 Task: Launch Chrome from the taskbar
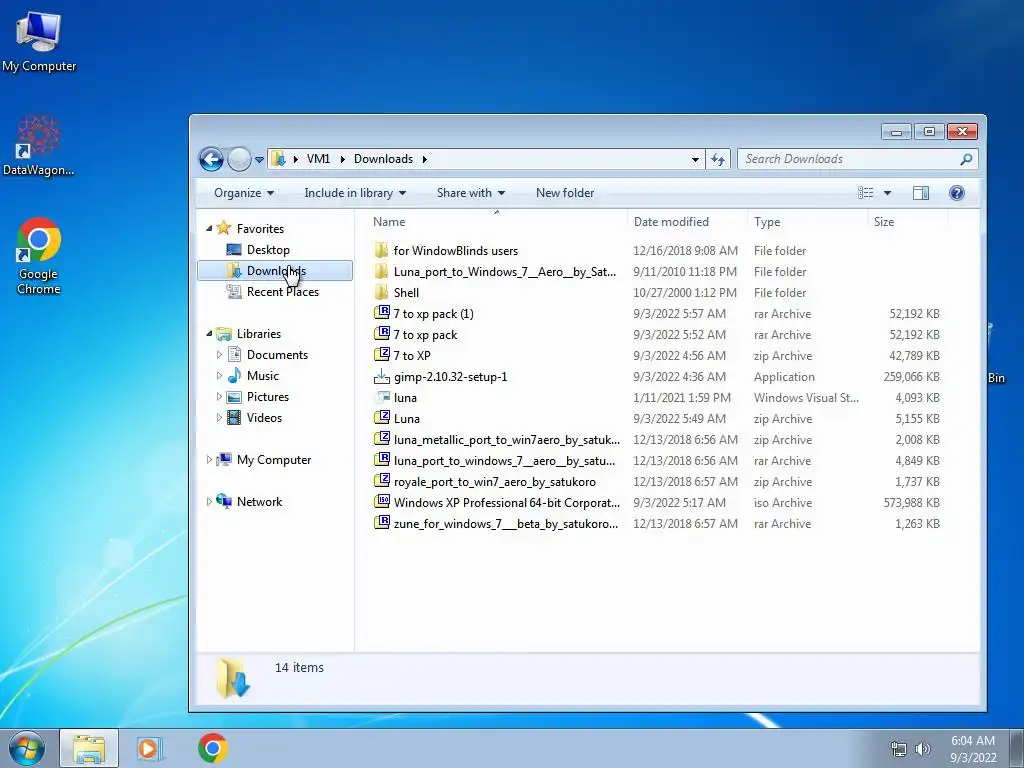pyautogui.click(x=213, y=748)
